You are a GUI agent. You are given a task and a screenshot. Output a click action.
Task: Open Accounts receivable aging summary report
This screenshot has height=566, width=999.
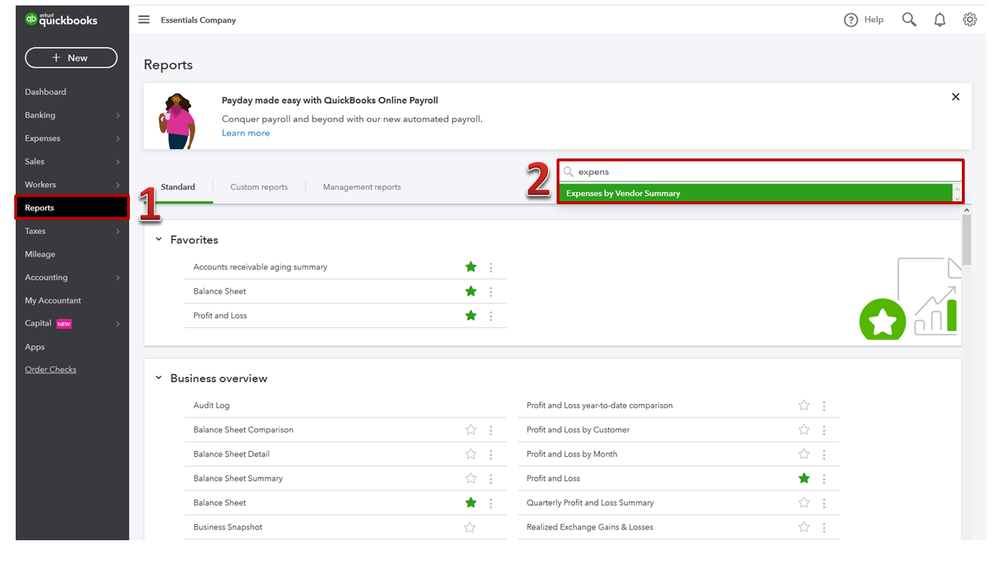coord(260,267)
